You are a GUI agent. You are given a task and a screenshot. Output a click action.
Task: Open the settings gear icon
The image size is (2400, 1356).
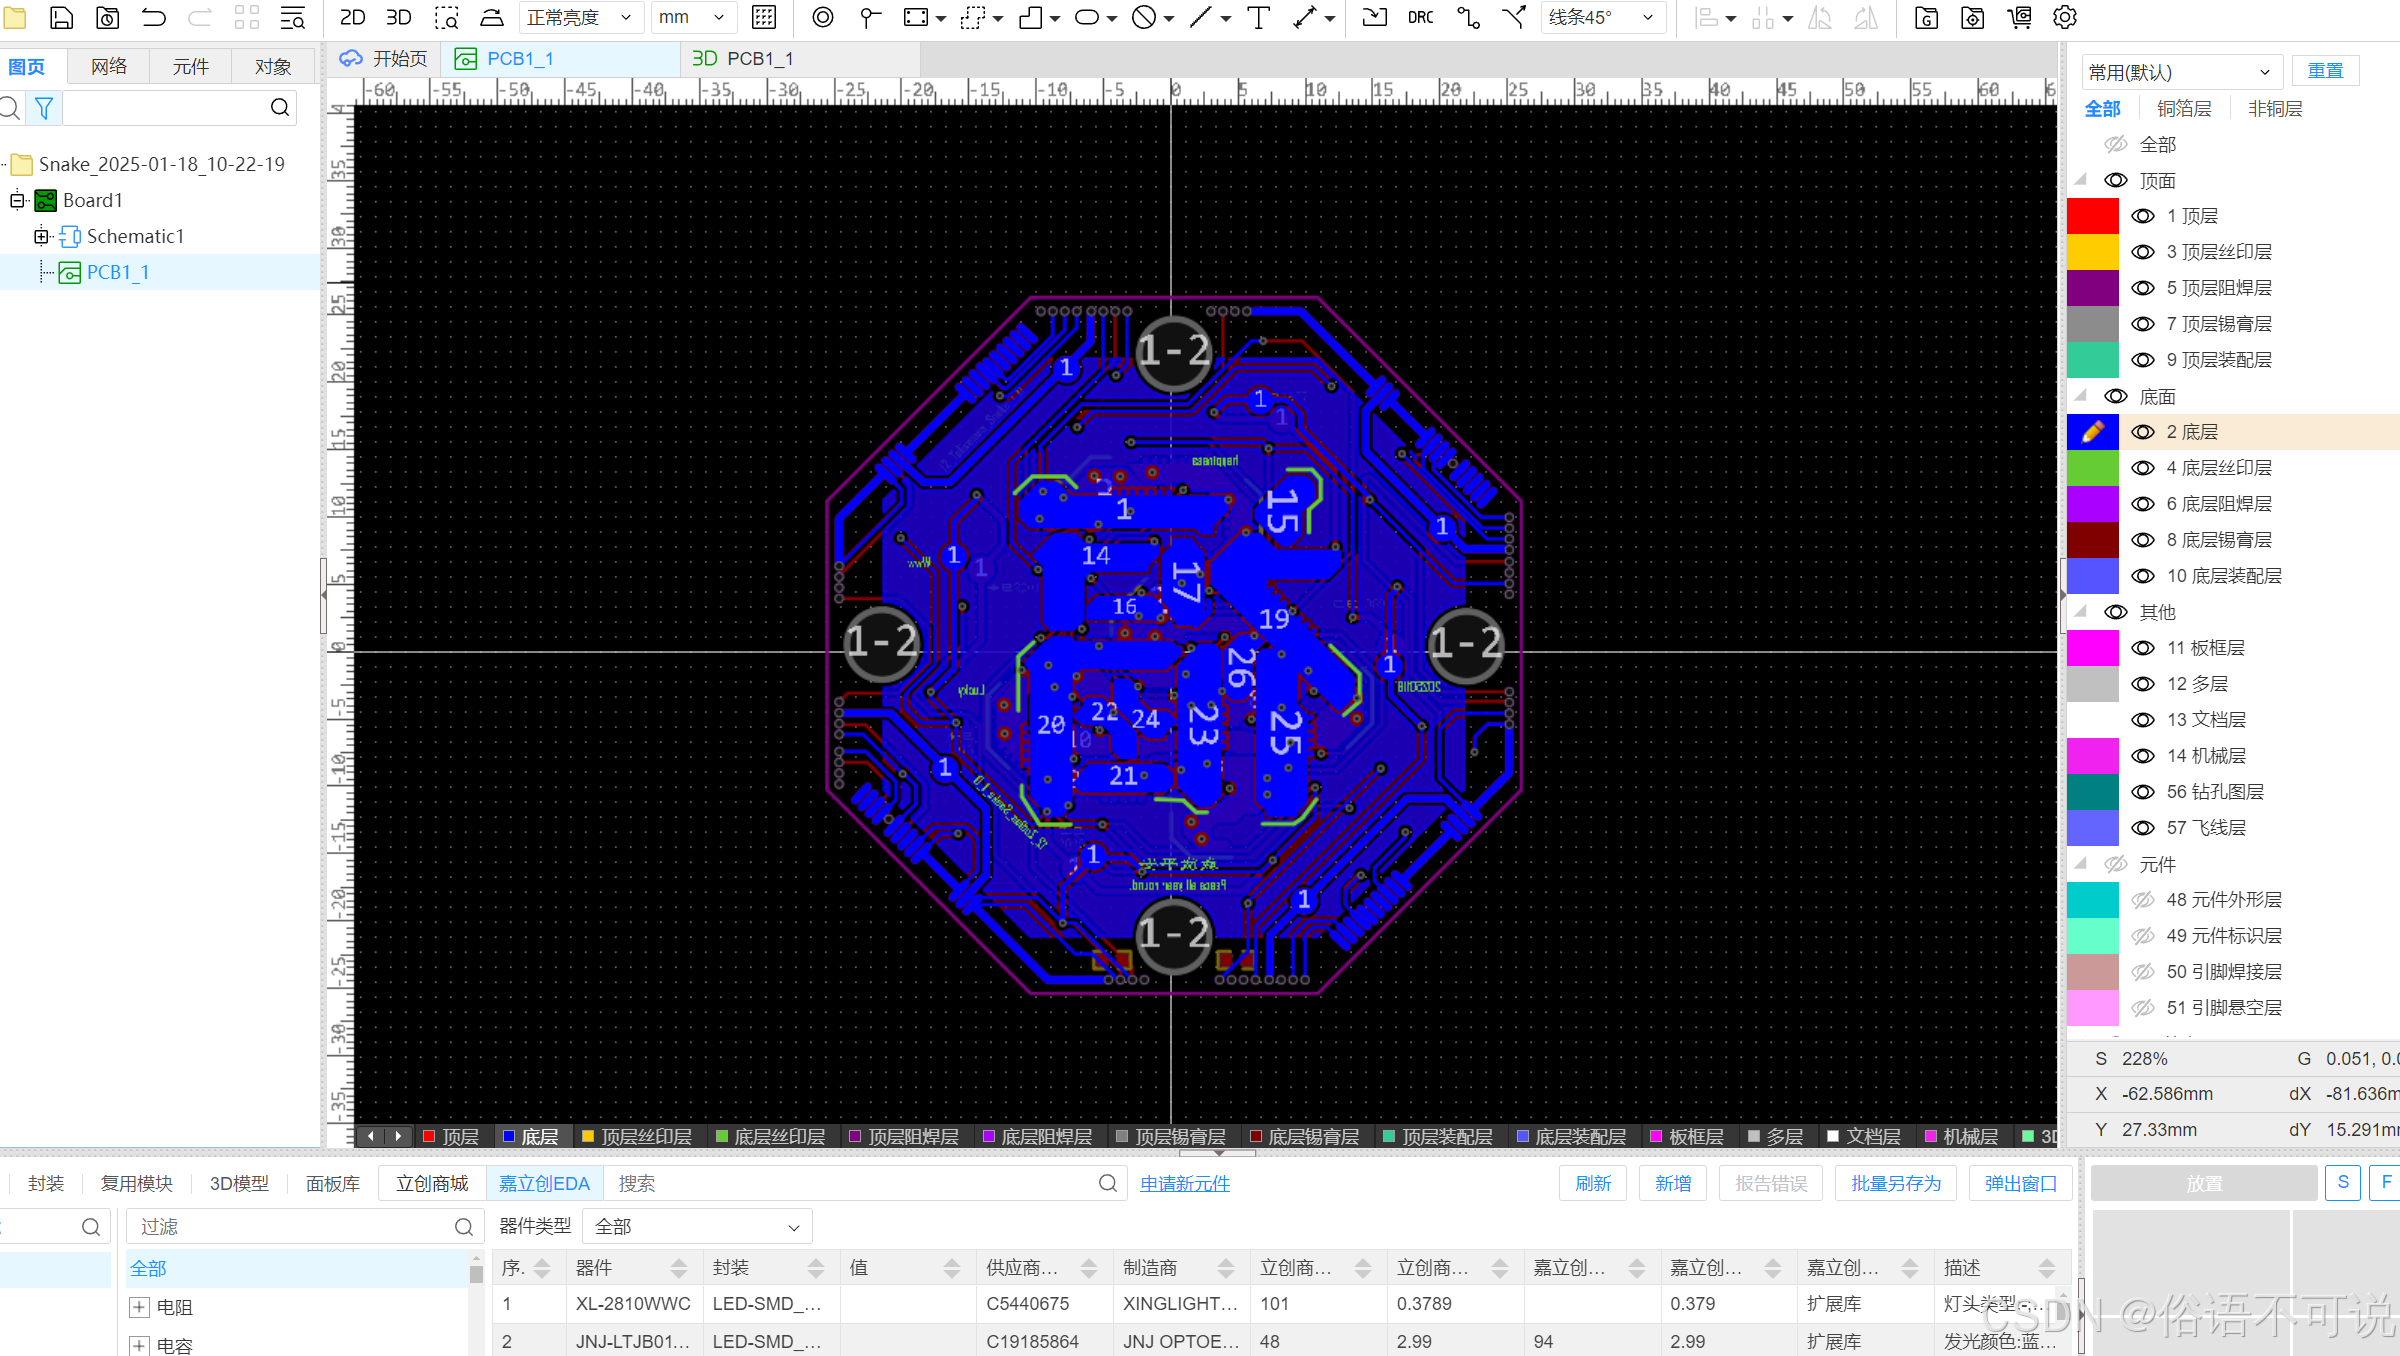(2065, 17)
